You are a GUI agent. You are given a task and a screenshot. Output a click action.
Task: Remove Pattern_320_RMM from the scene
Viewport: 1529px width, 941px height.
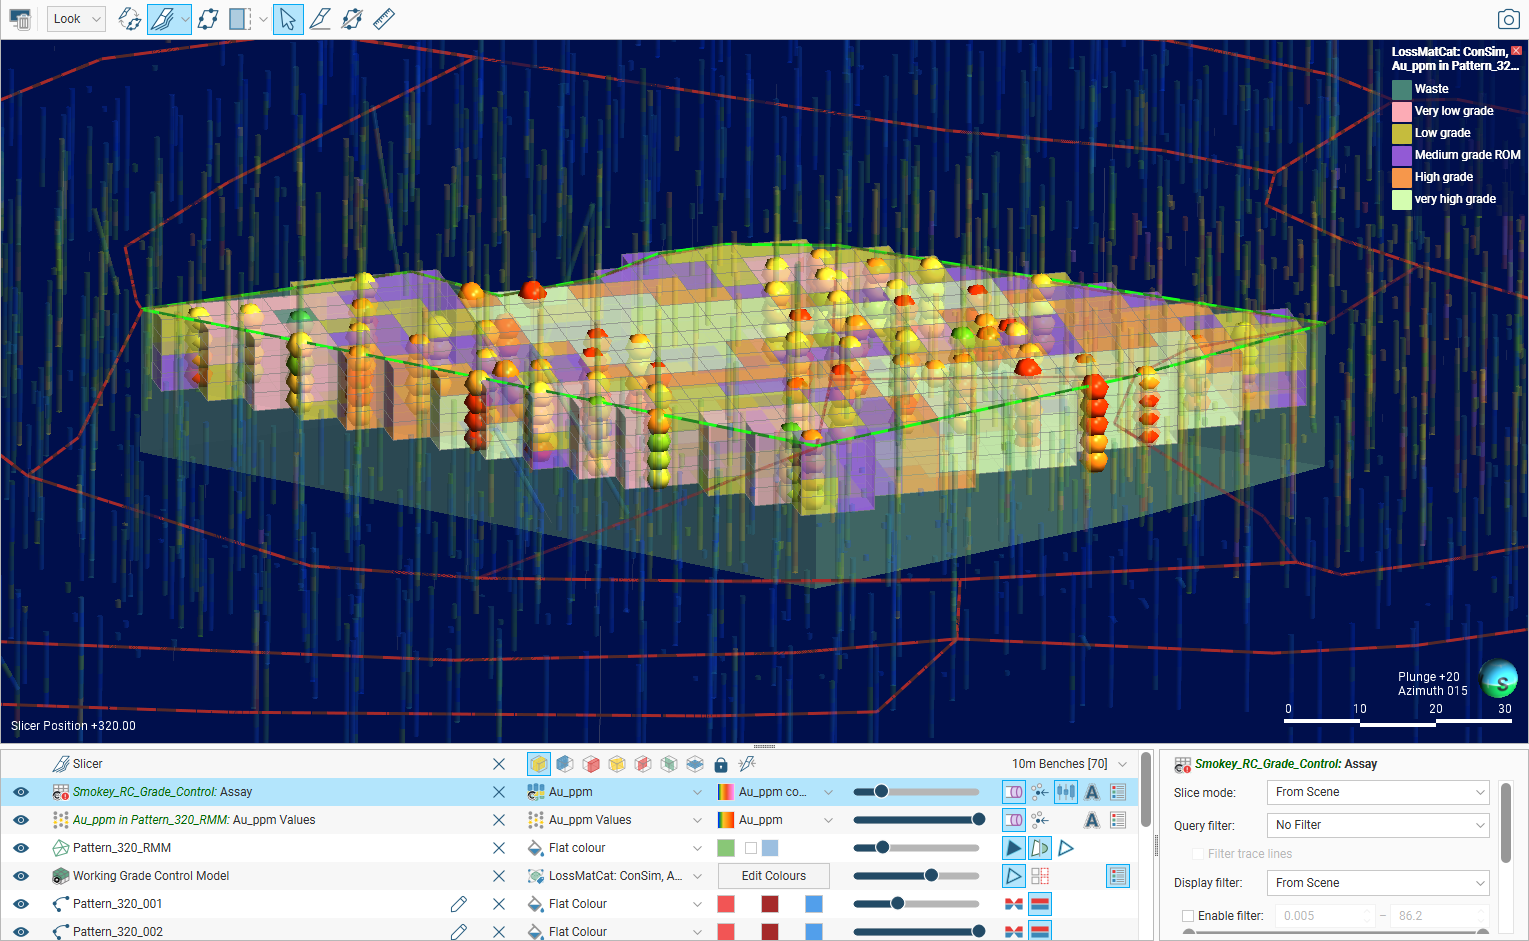(499, 848)
